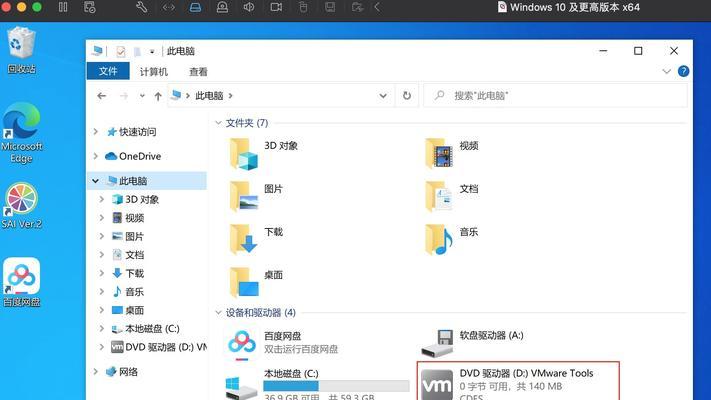Screen dimensions: 711x400
Task: Collapse 文件夹 (7) group
Action: click(218, 123)
